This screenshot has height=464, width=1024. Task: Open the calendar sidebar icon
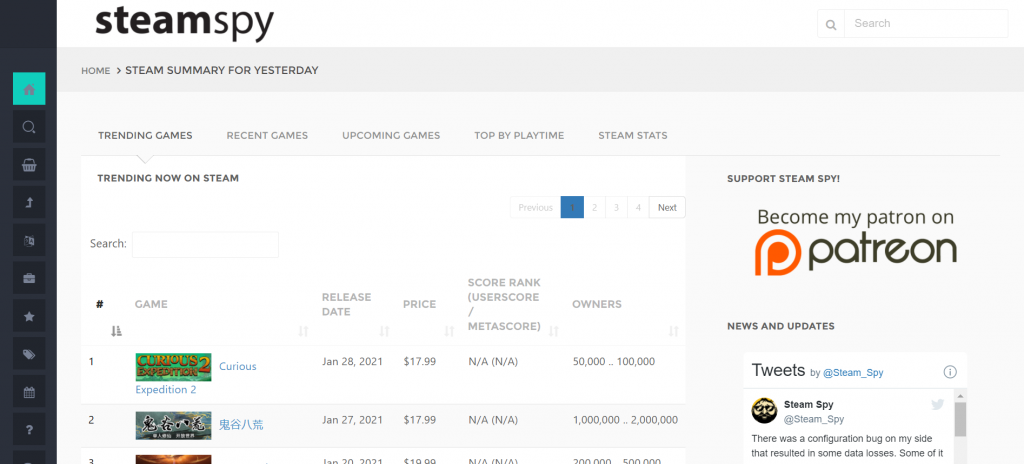click(x=29, y=392)
